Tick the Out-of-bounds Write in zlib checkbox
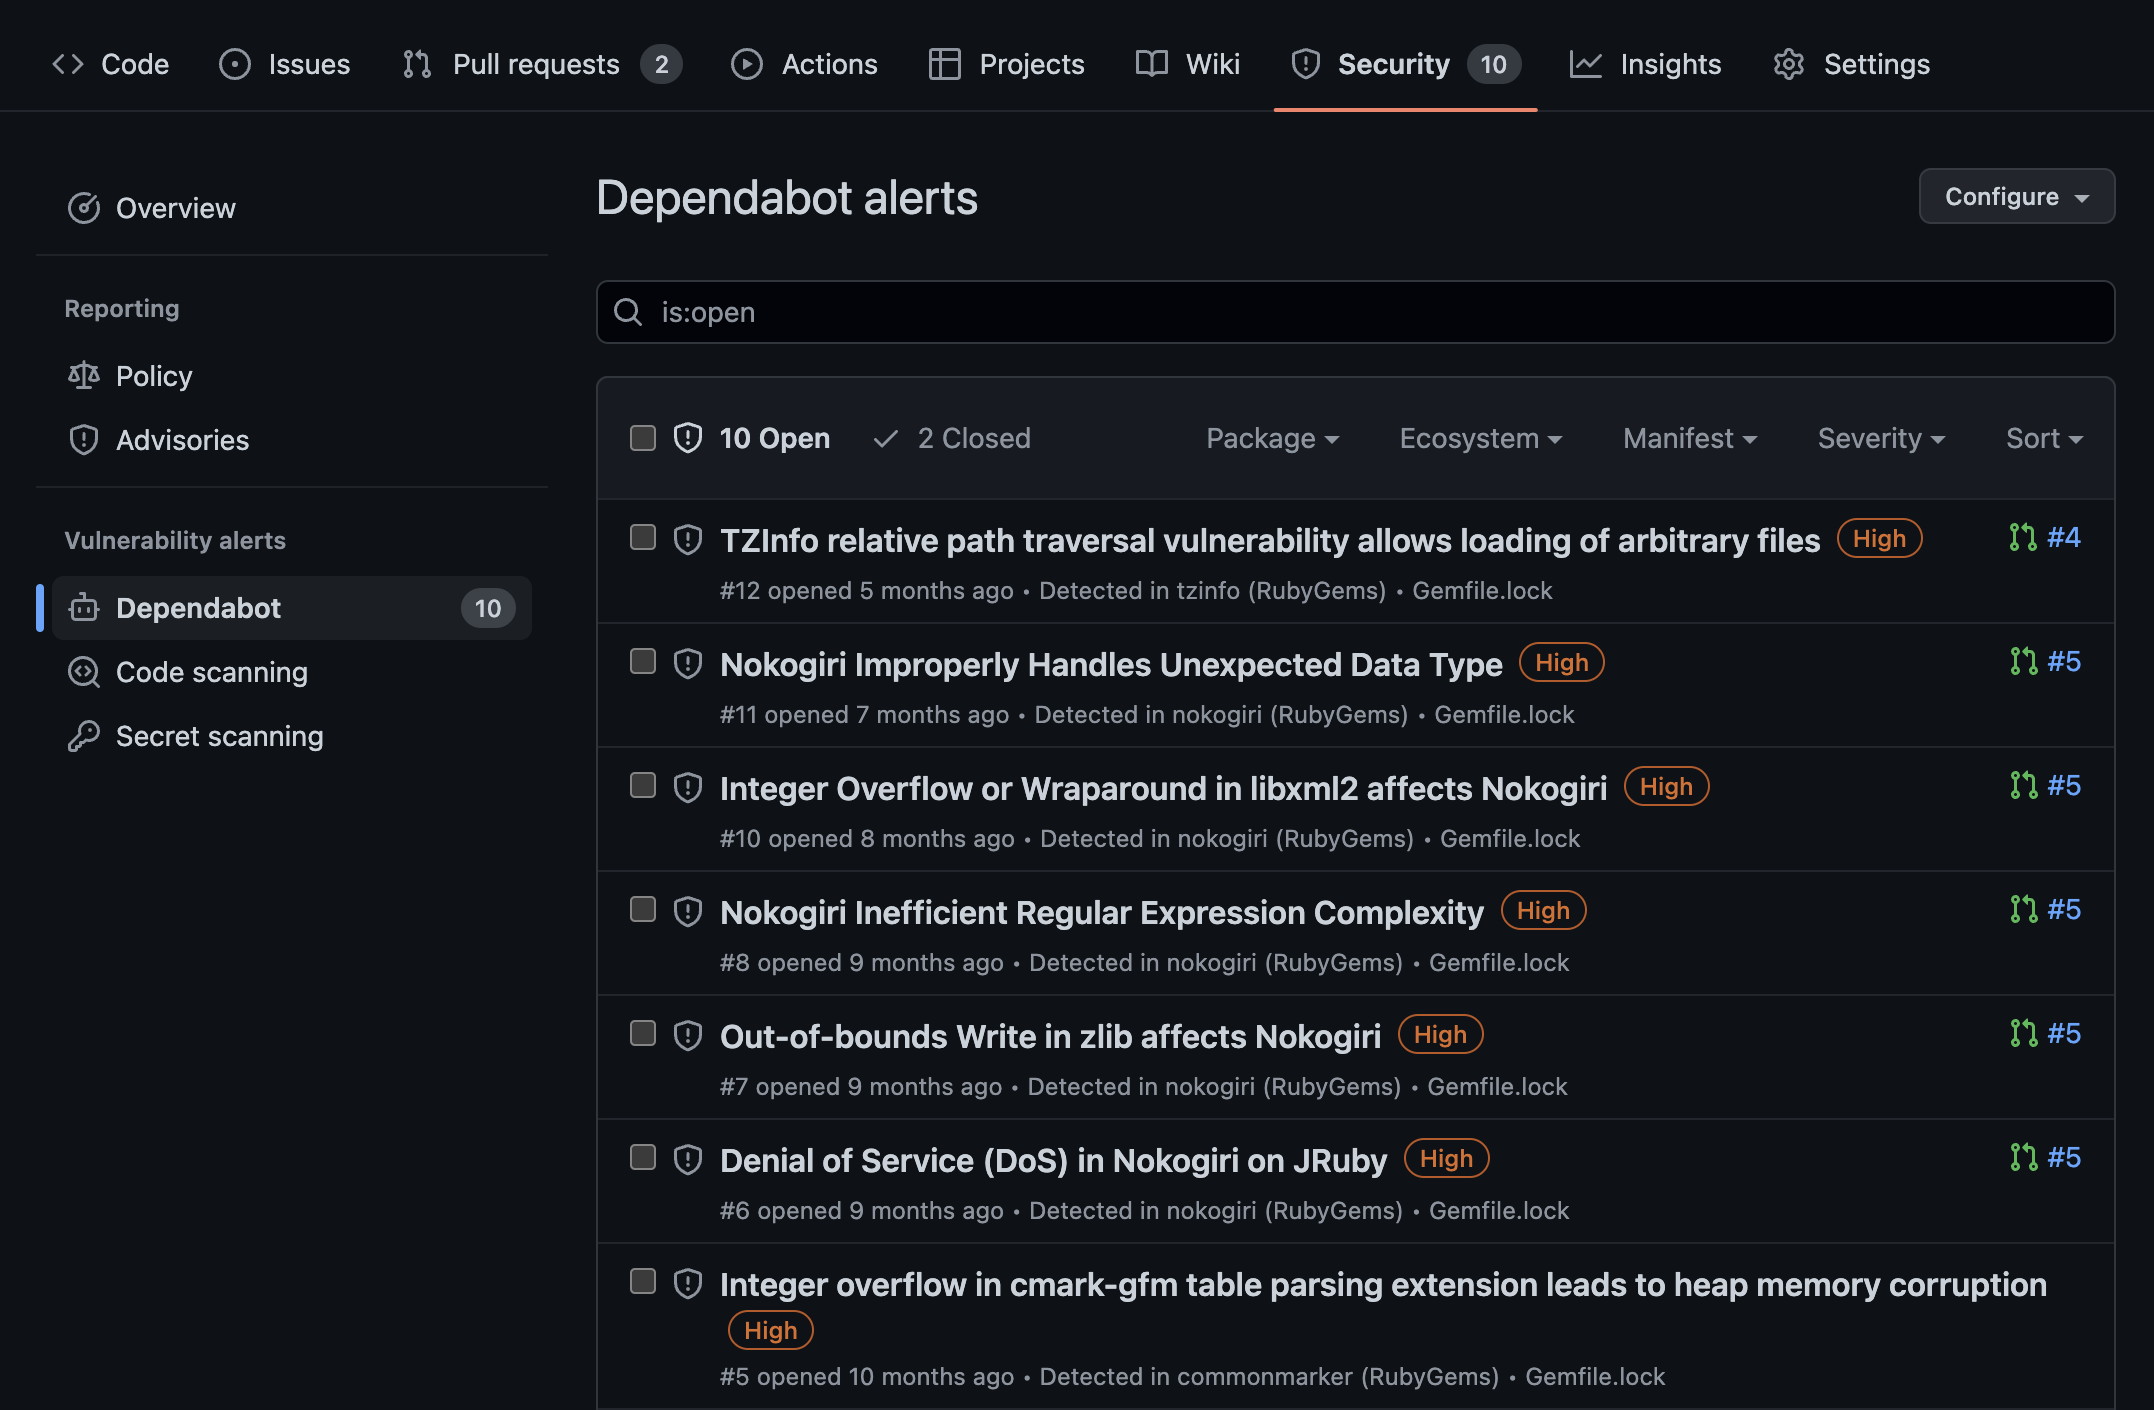 pos(643,1034)
